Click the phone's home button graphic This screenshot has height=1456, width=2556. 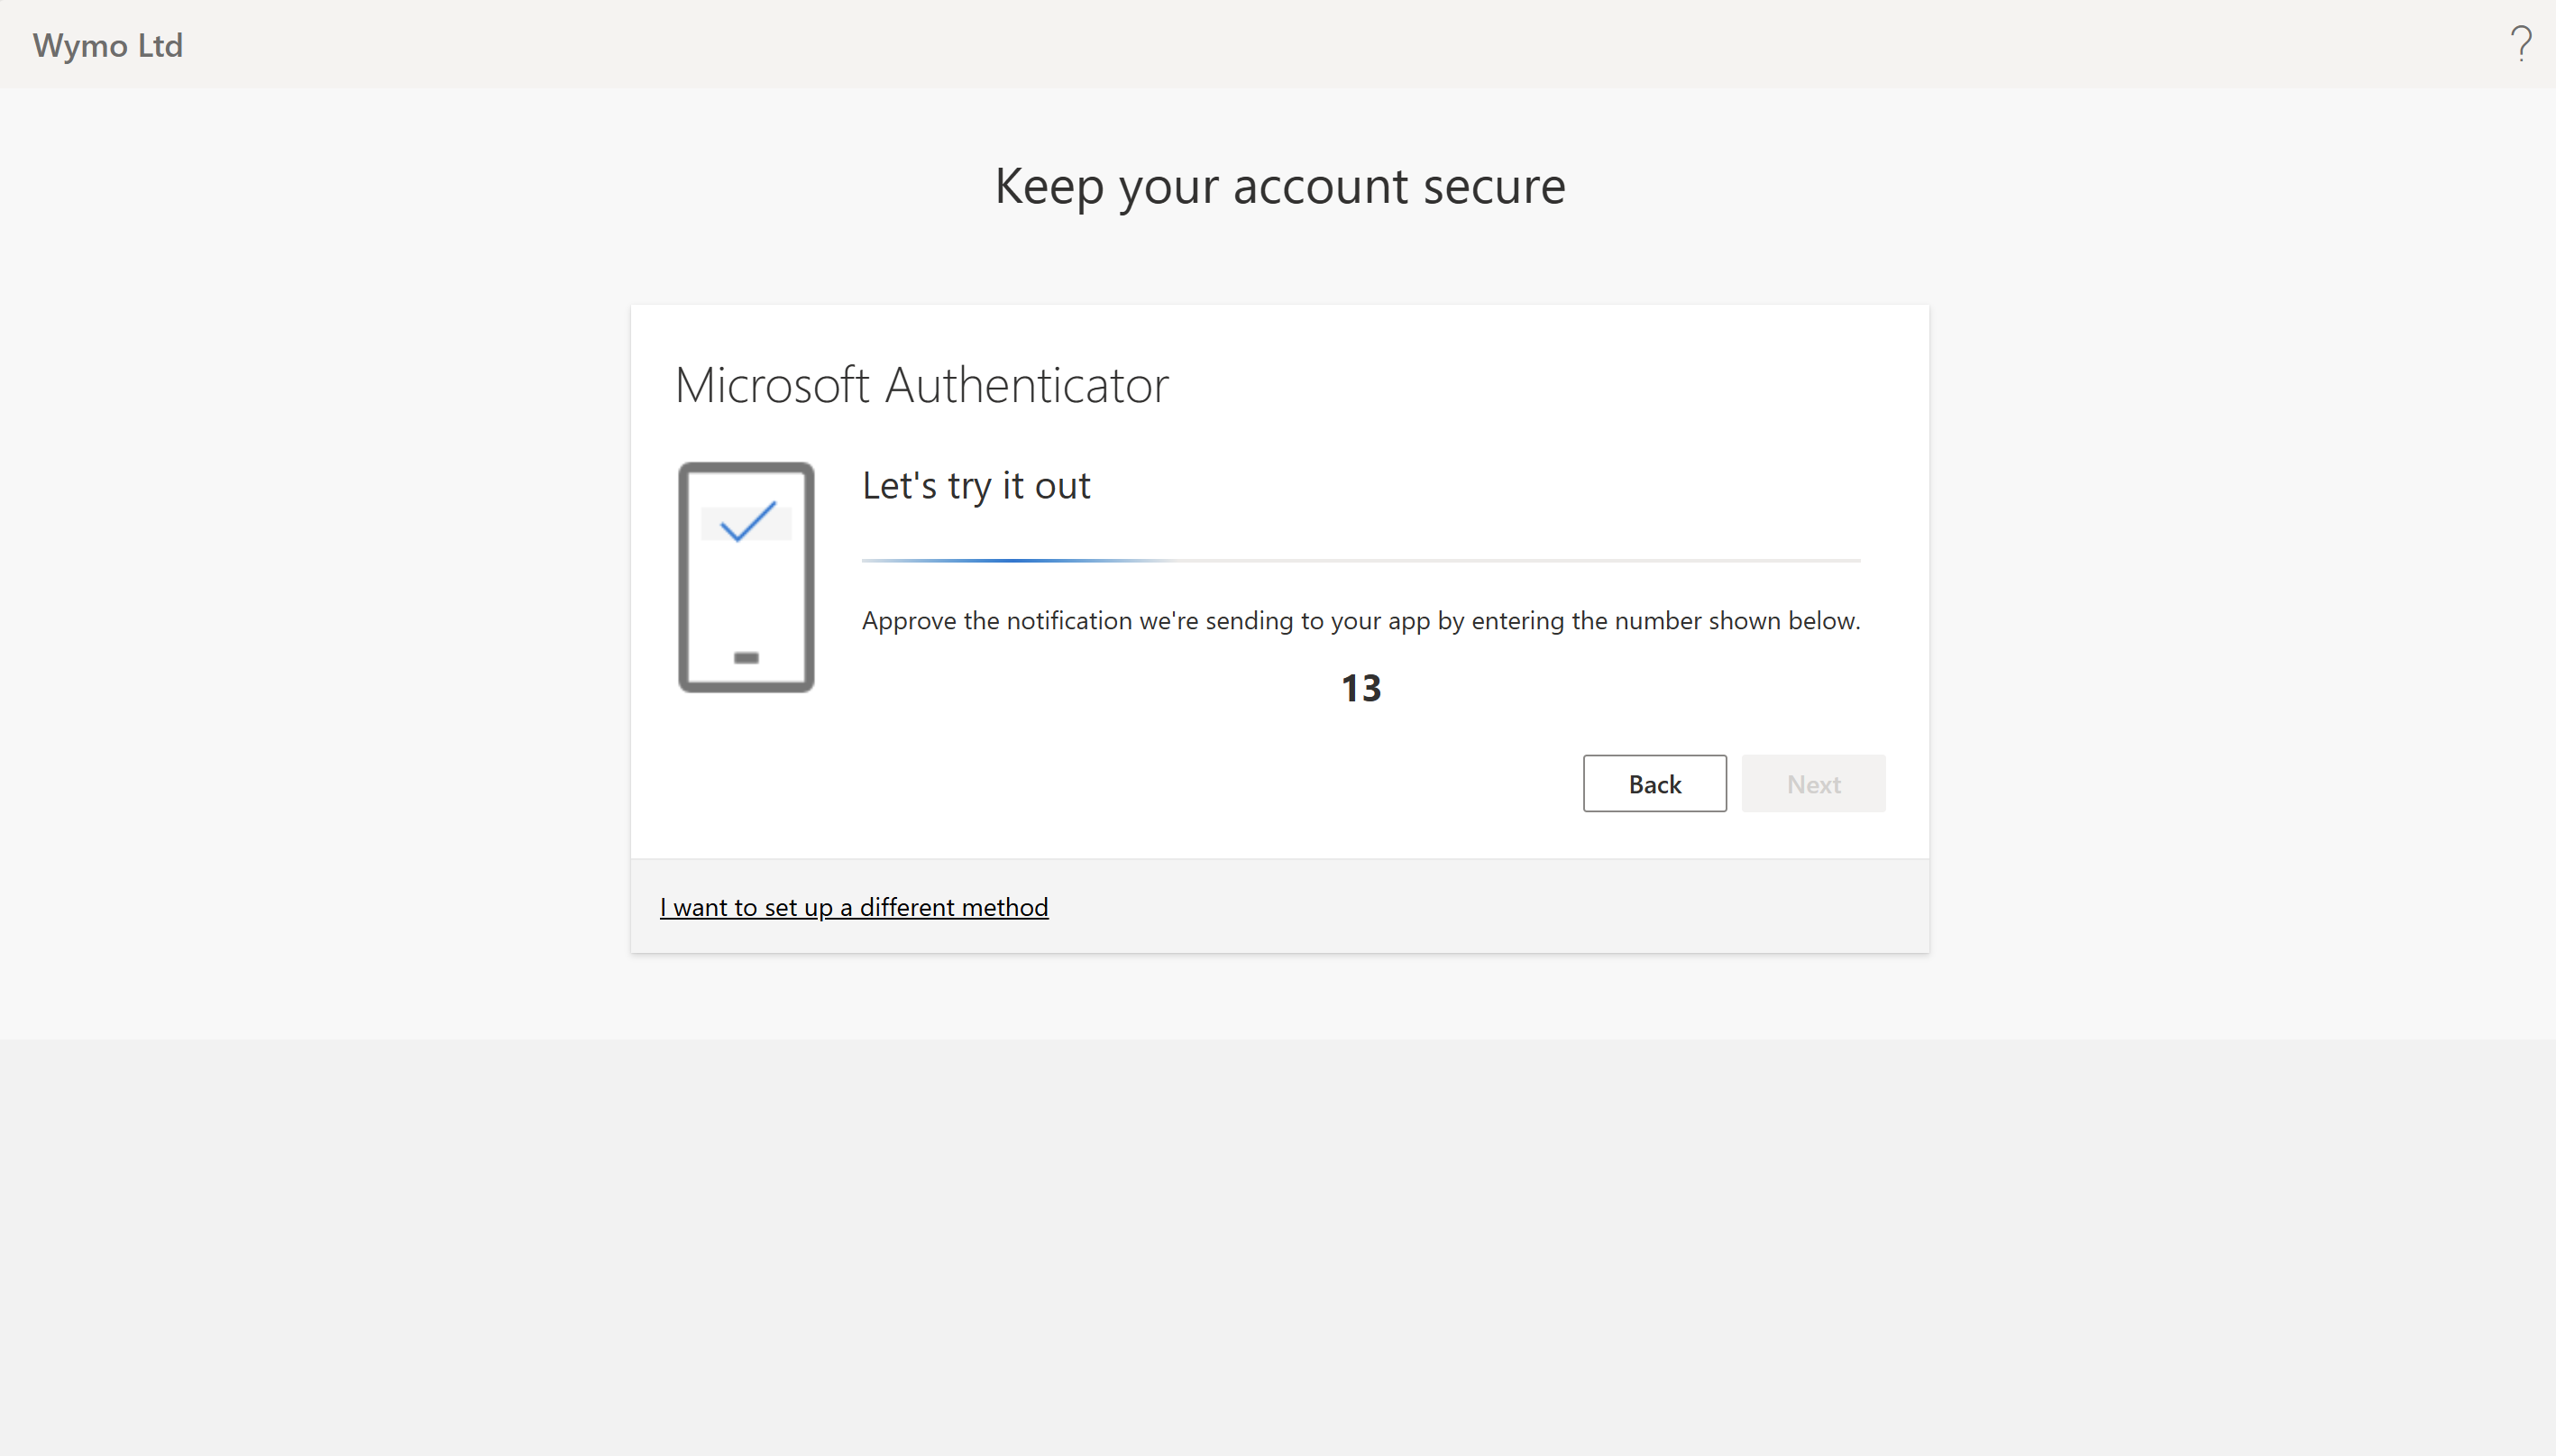coord(746,657)
